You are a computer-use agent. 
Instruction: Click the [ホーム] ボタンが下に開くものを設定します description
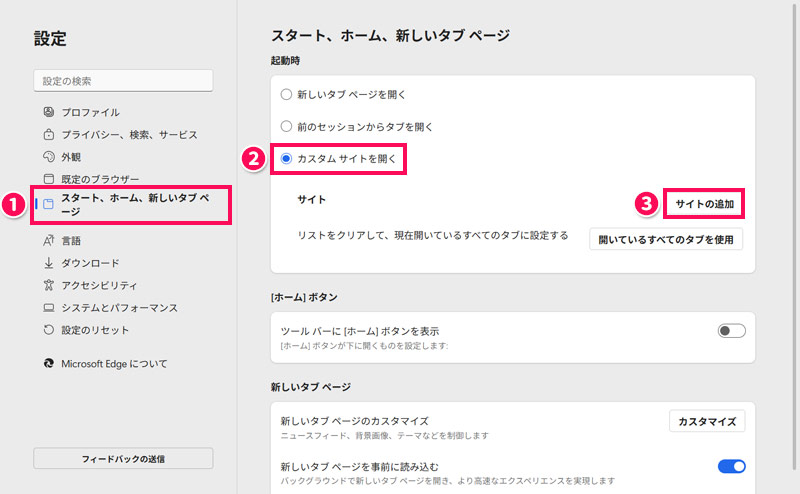(x=364, y=345)
